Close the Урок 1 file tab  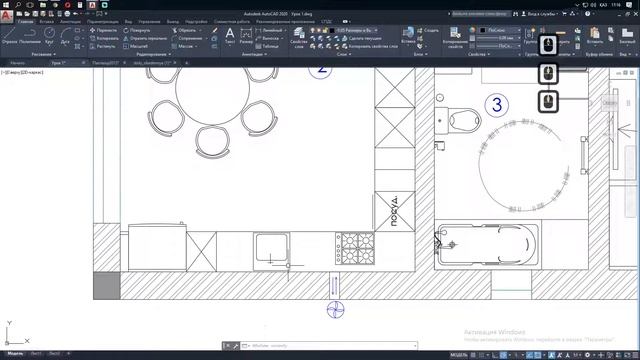[x=84, y=63]
